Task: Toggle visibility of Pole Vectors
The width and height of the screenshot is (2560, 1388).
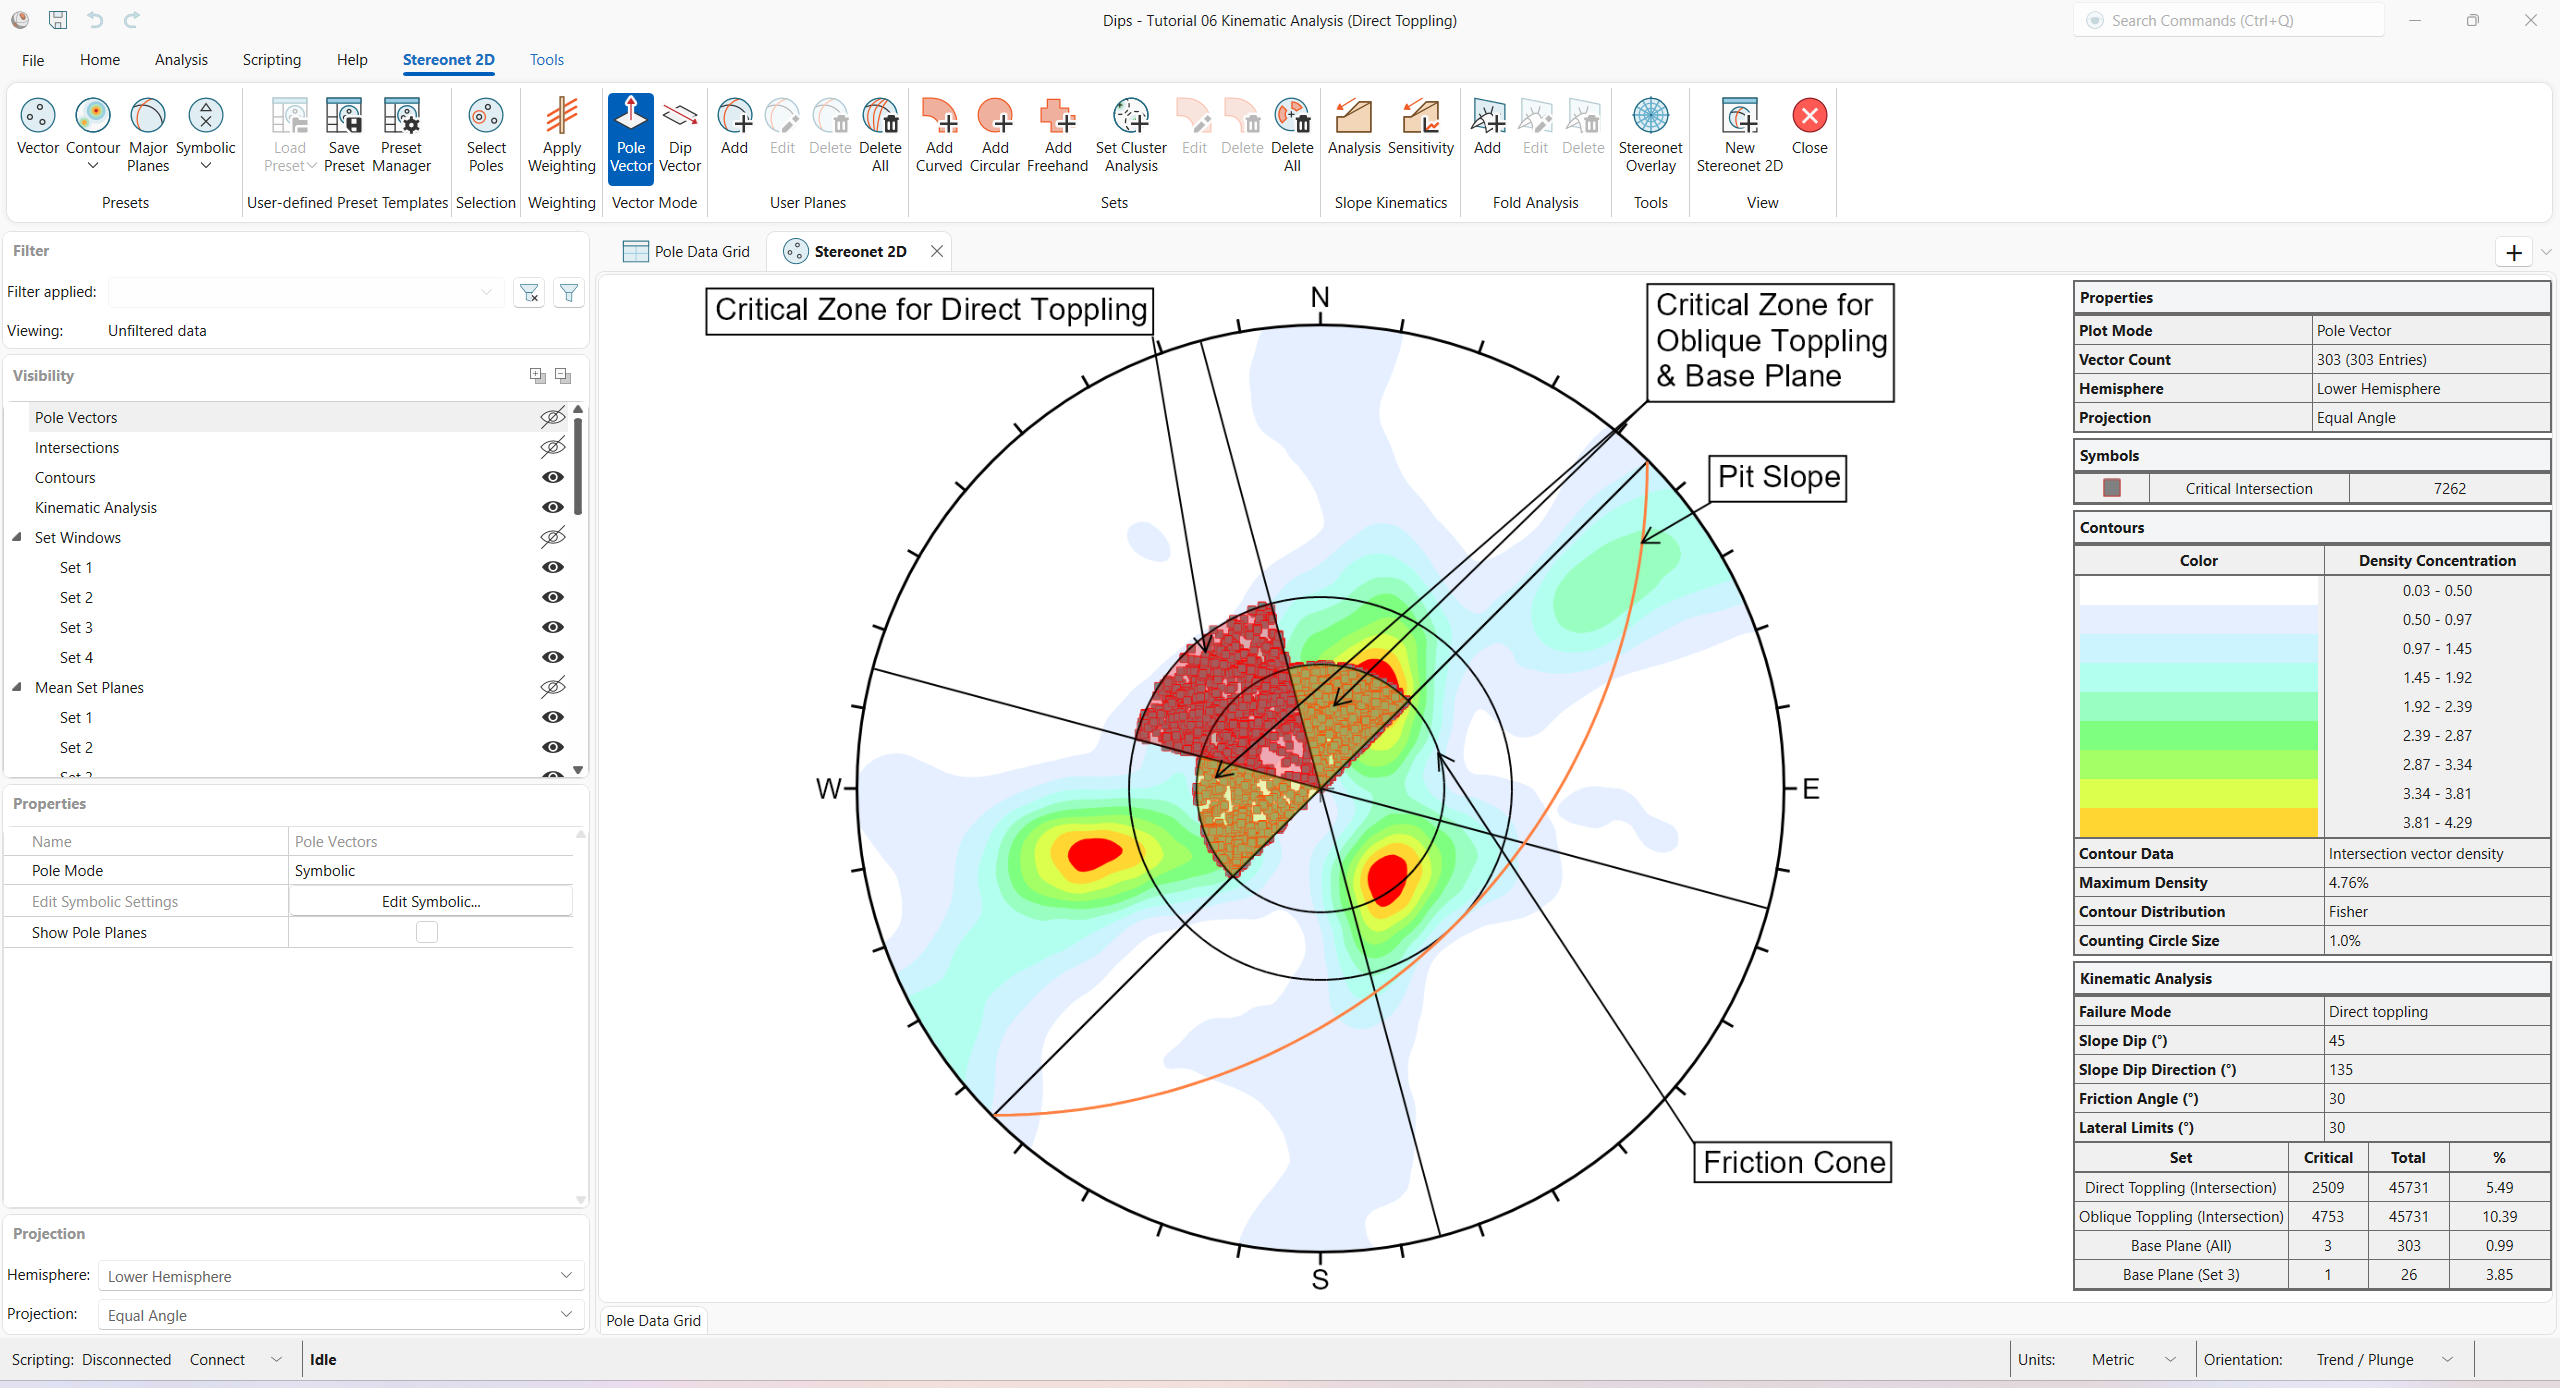Action: tap(552, 417)
